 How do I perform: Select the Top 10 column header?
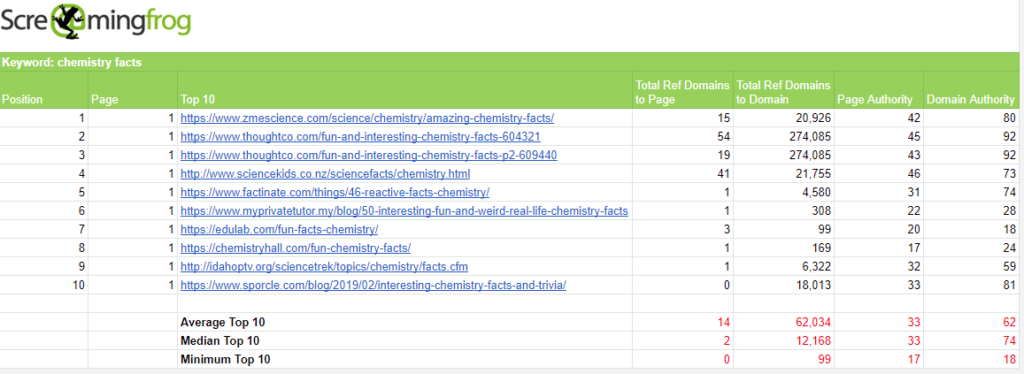tap(405, 90)
